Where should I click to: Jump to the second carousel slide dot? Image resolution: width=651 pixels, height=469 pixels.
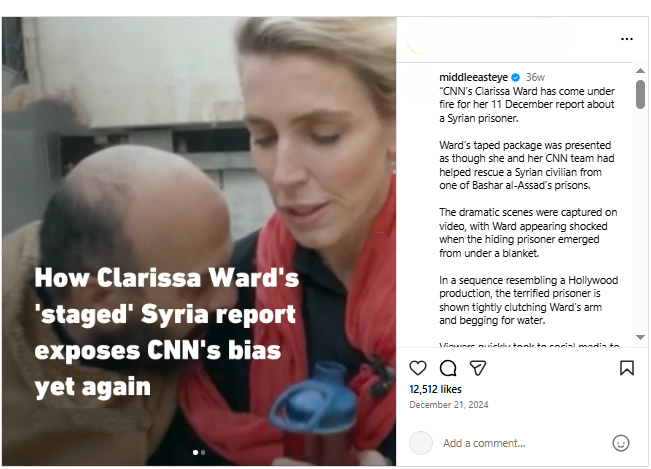203,452
